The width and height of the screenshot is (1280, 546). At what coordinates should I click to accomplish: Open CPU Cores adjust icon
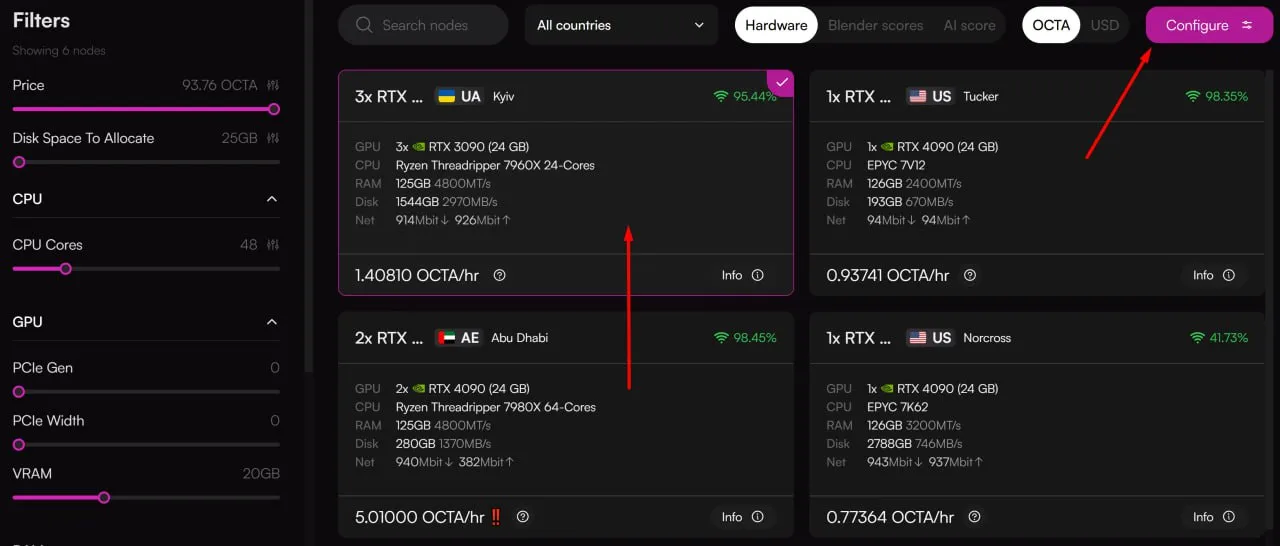(273, 245)
